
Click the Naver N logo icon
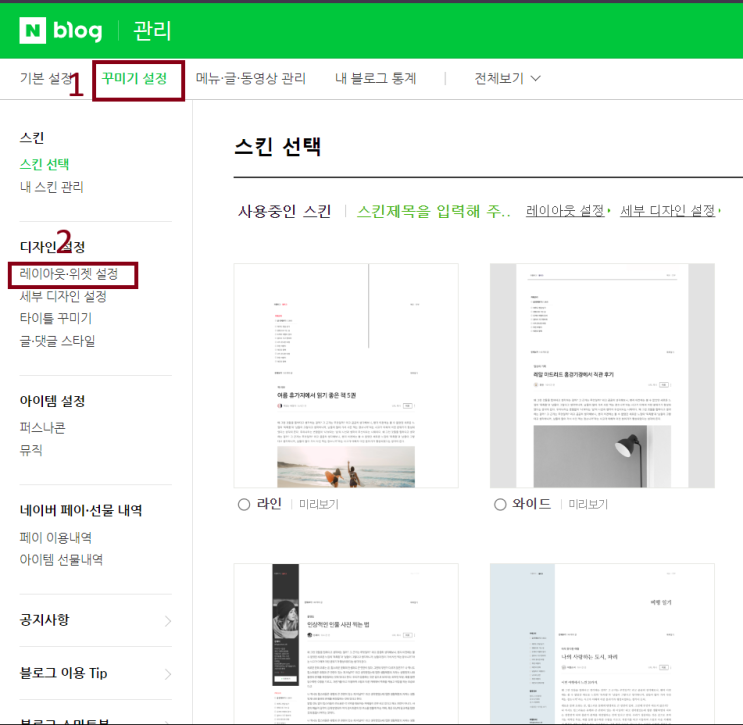(33, 30)
